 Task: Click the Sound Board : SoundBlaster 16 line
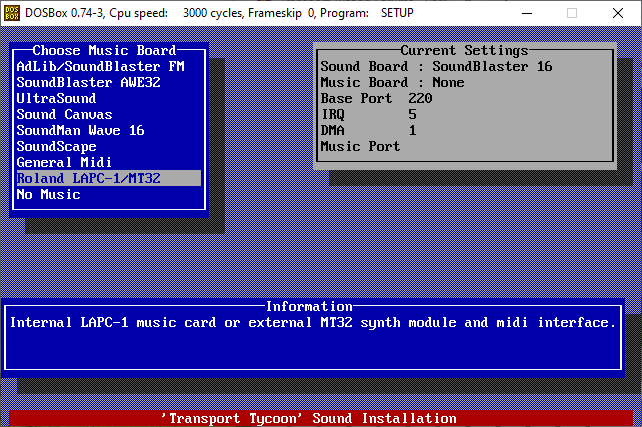(x=436, y=66)
